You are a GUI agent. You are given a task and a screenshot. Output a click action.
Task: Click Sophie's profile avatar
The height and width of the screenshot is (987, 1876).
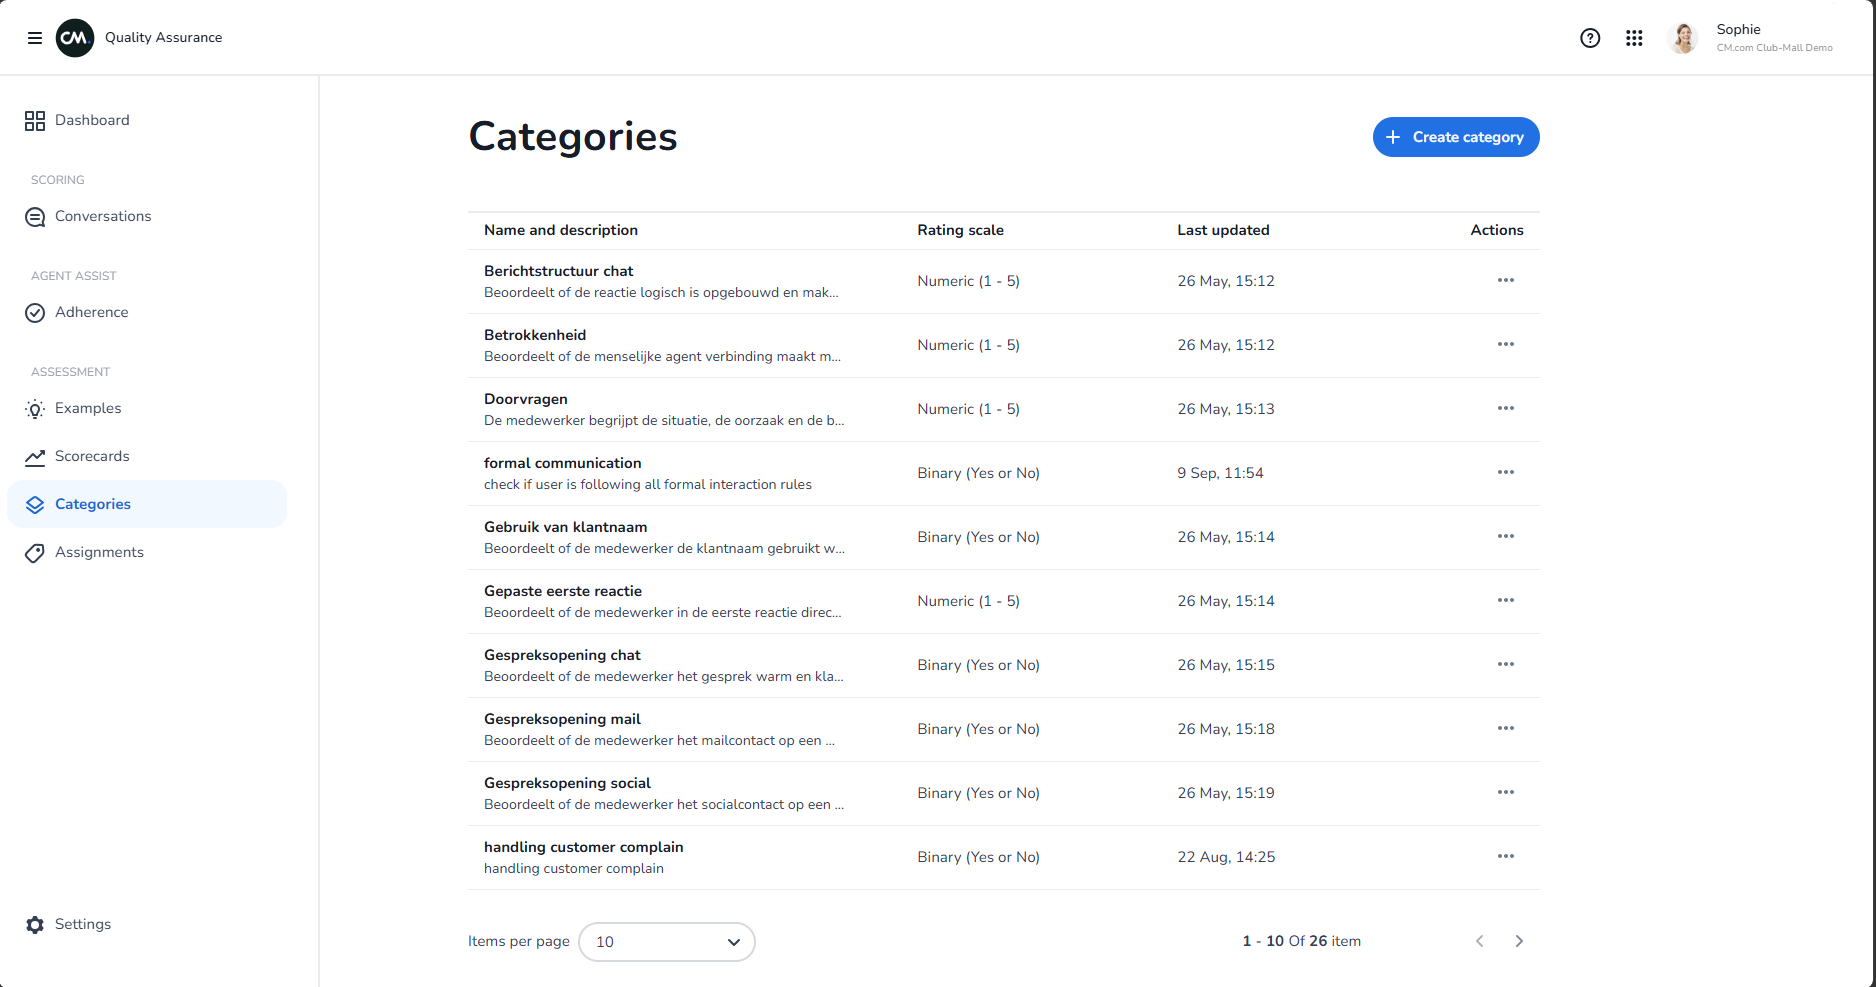pyautogui.click(x=1683, y=38)
